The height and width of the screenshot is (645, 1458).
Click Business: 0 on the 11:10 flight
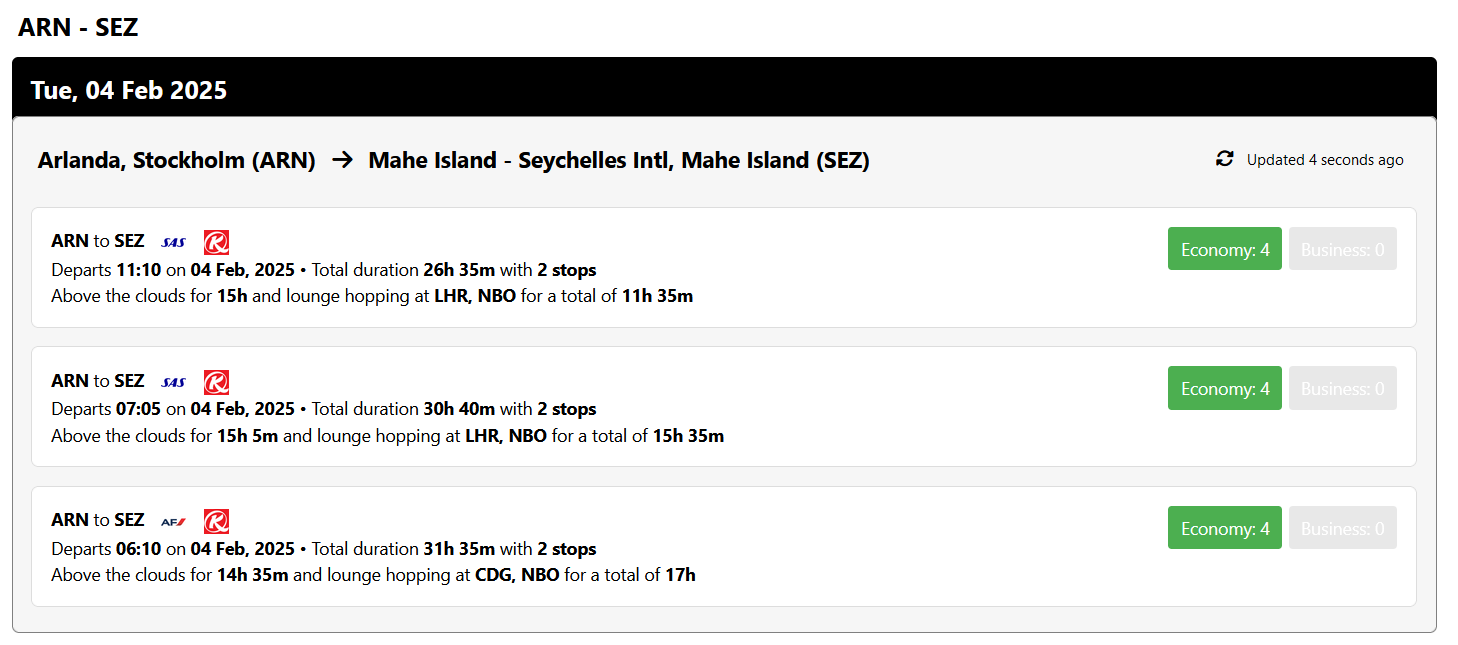pyautogui.click(x=1342, y=249)
